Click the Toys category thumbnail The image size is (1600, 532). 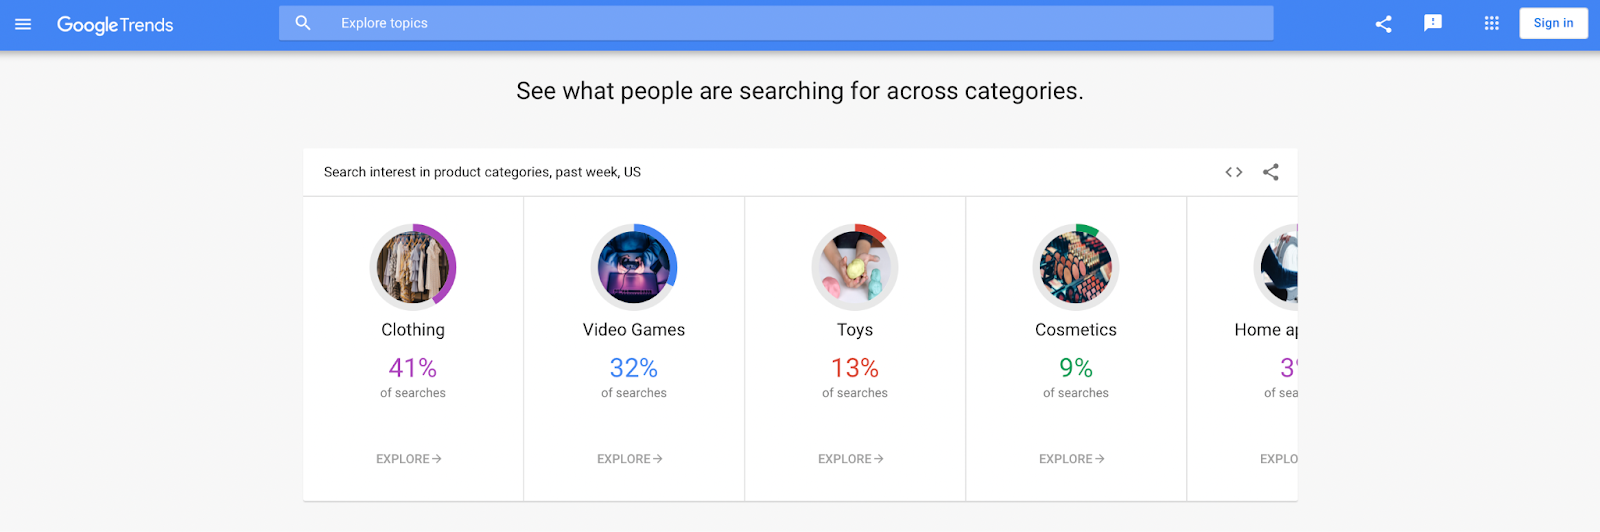point(855,267)
